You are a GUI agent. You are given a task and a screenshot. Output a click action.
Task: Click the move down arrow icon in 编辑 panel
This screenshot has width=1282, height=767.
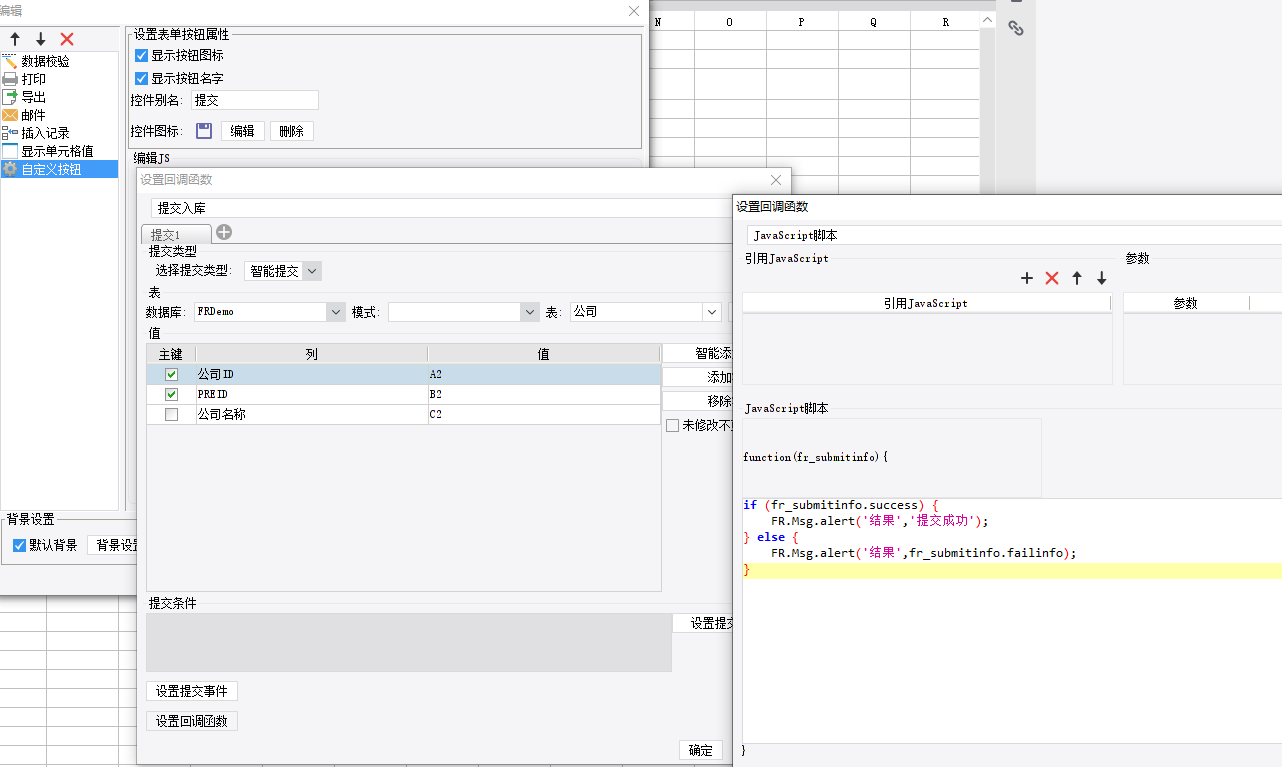point(41,39)
